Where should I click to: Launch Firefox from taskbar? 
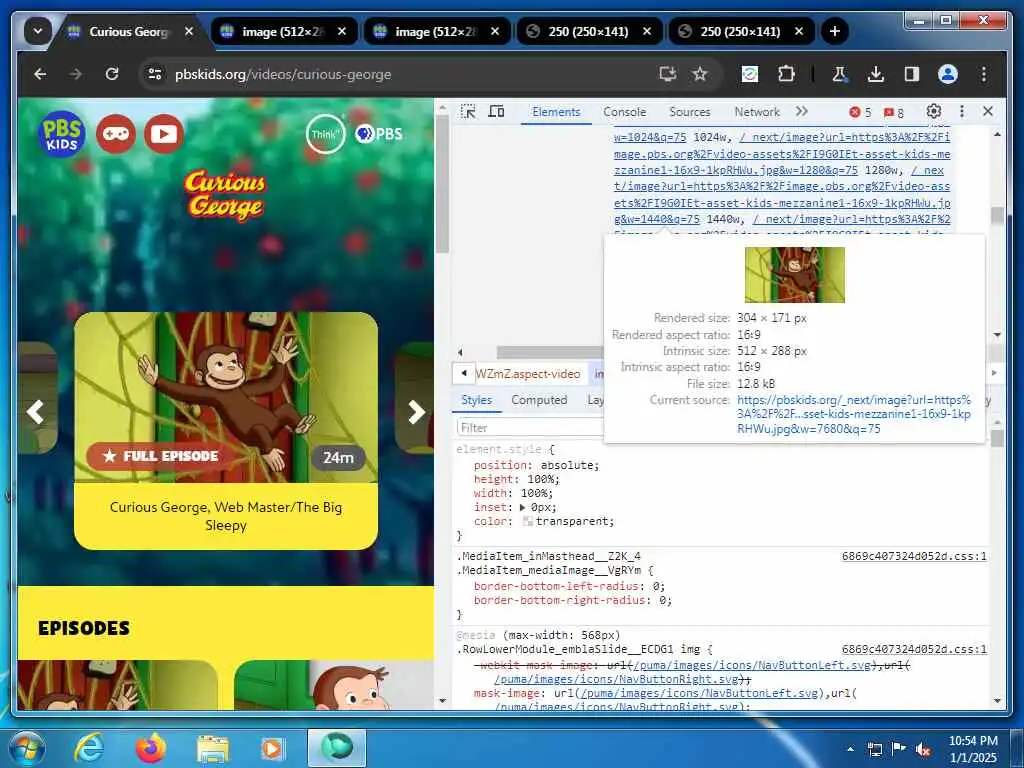point(151,748)
